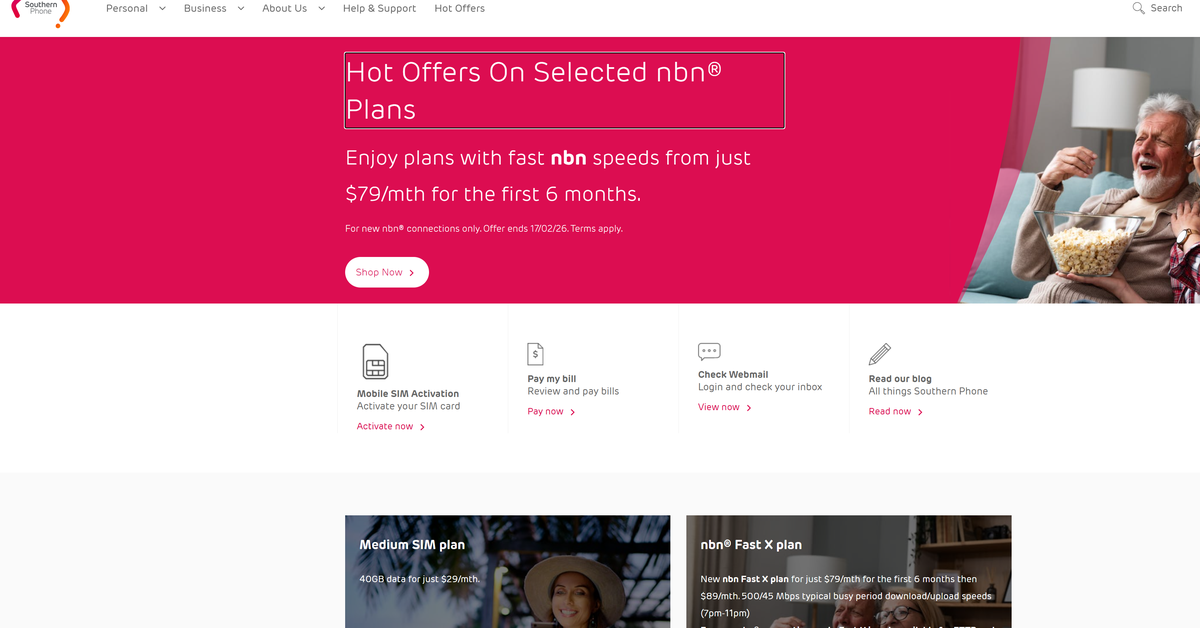Open the Medium SIM plan card
Image resolution: width=1200 pixels, height=628 pixels.
click(507, 571)
